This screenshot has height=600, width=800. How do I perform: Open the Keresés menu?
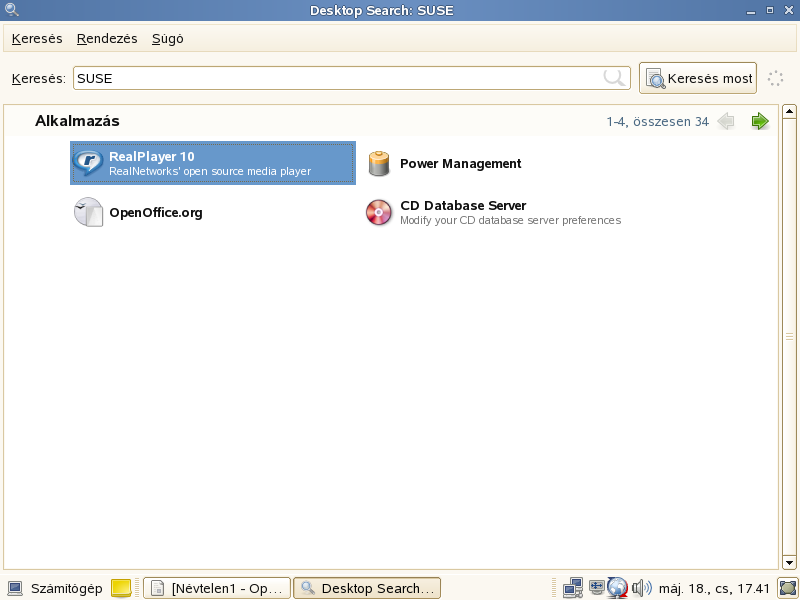coord(37,39)
